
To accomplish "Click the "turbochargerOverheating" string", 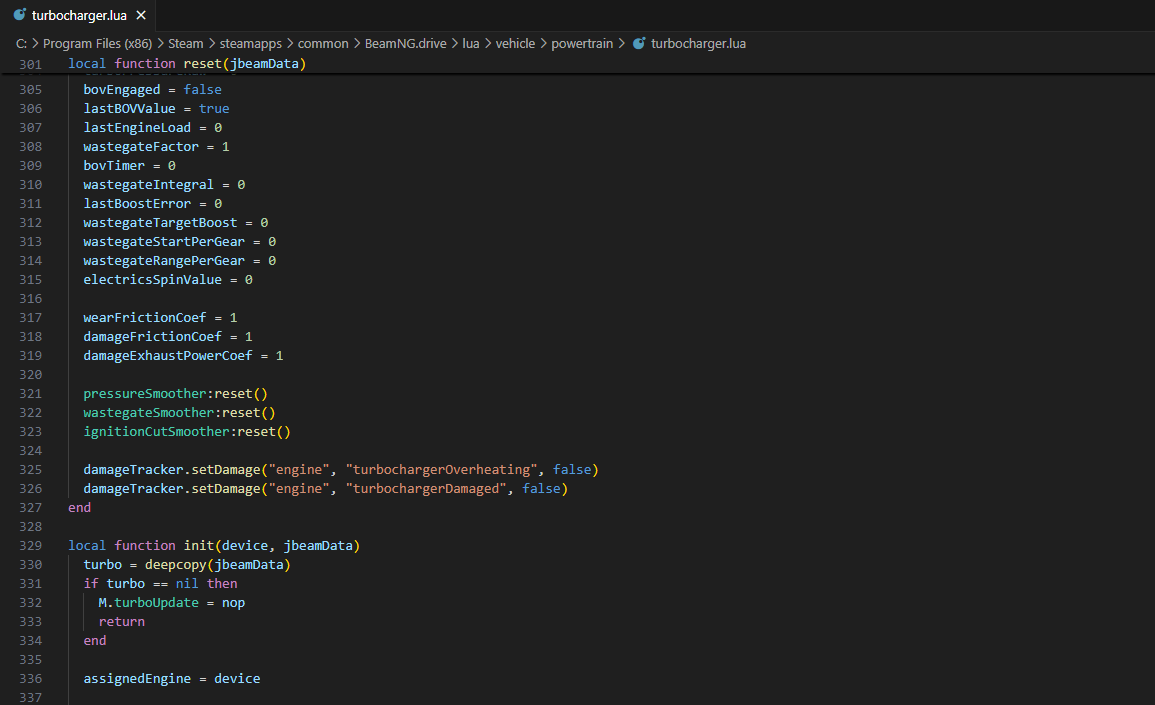I will click(441, 470).
